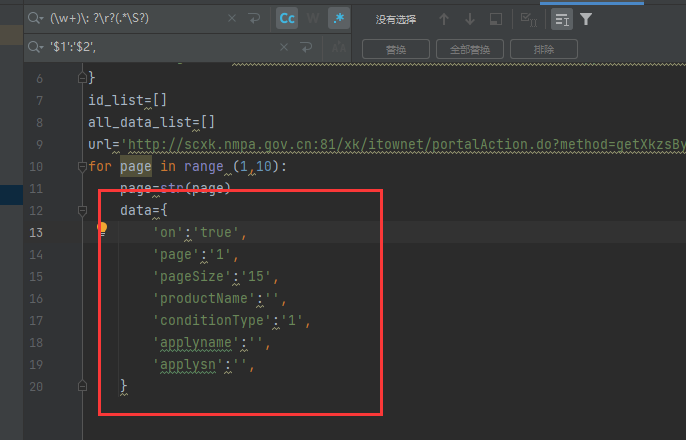The image size is (686, 440).
Task: Collapse the data dict fold marker on line 12
Action: (x=82, y=211)
